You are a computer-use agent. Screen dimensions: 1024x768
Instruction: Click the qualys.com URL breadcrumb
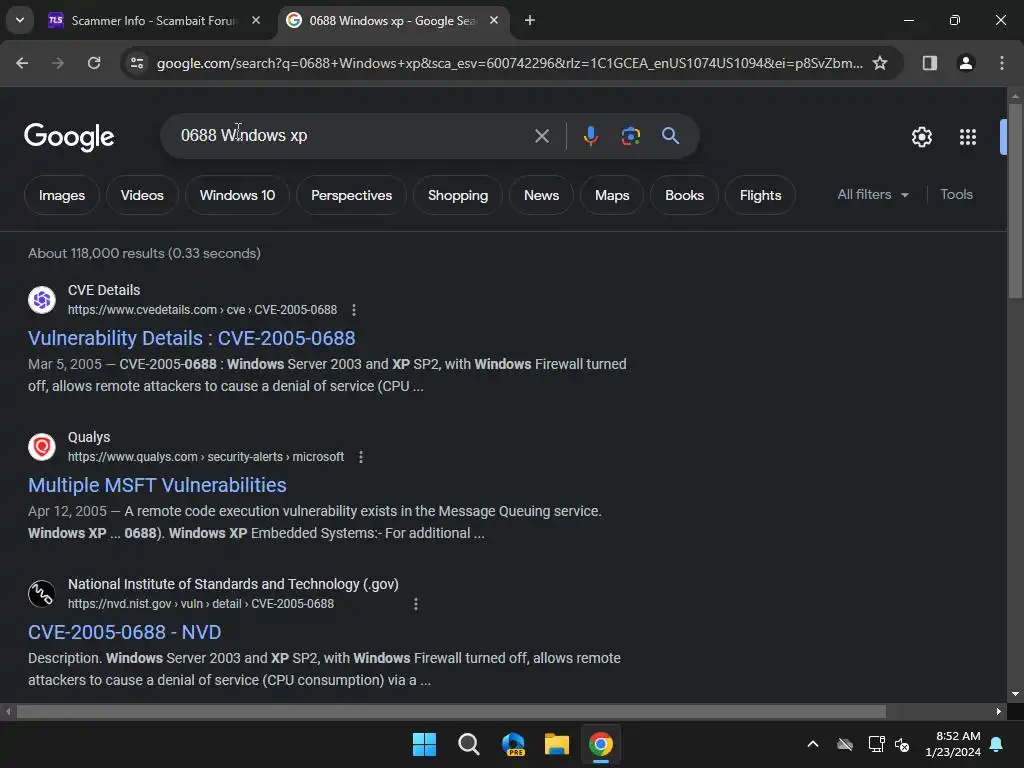pos(206,456)
